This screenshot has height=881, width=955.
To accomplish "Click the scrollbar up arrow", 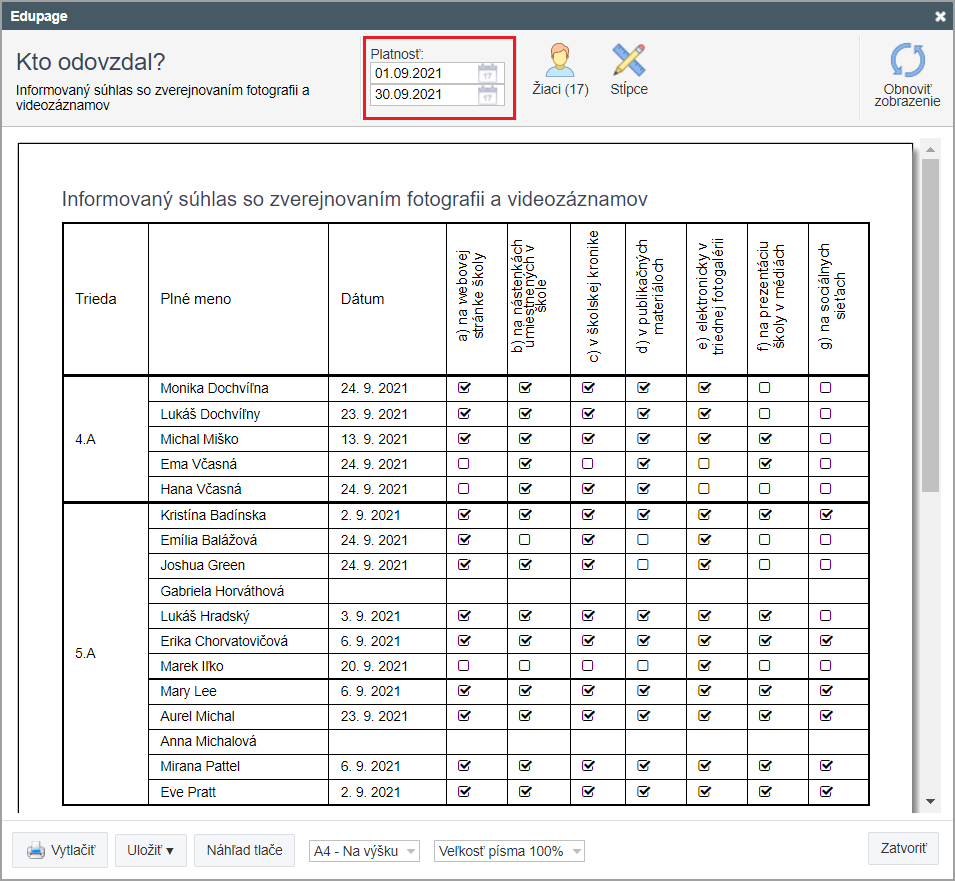I will (x=930, y=149).
